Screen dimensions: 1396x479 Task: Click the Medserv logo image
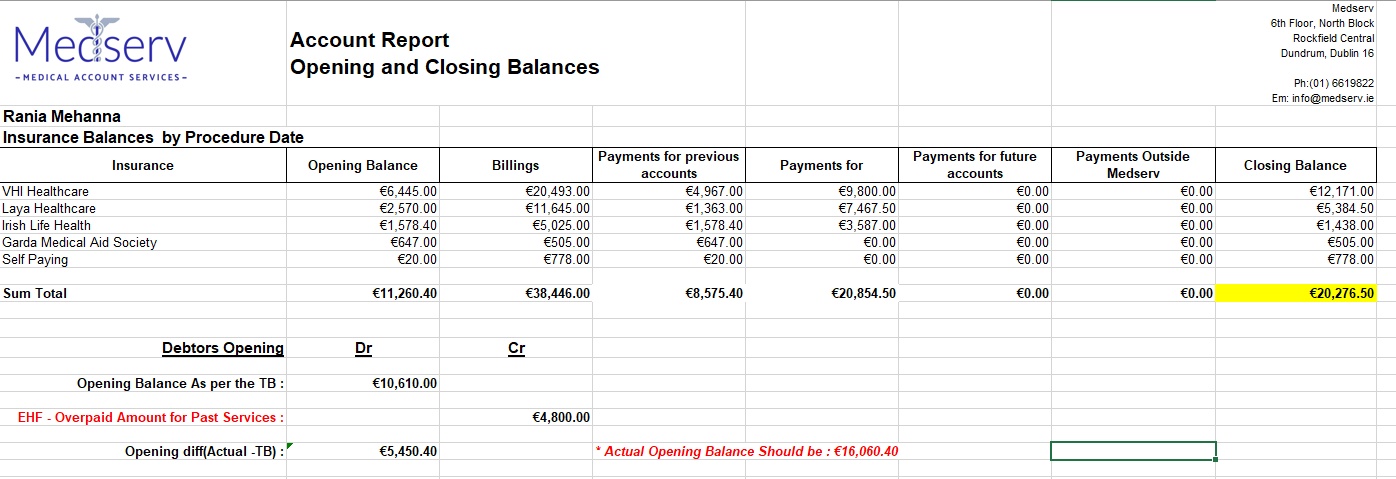point(101,50)
